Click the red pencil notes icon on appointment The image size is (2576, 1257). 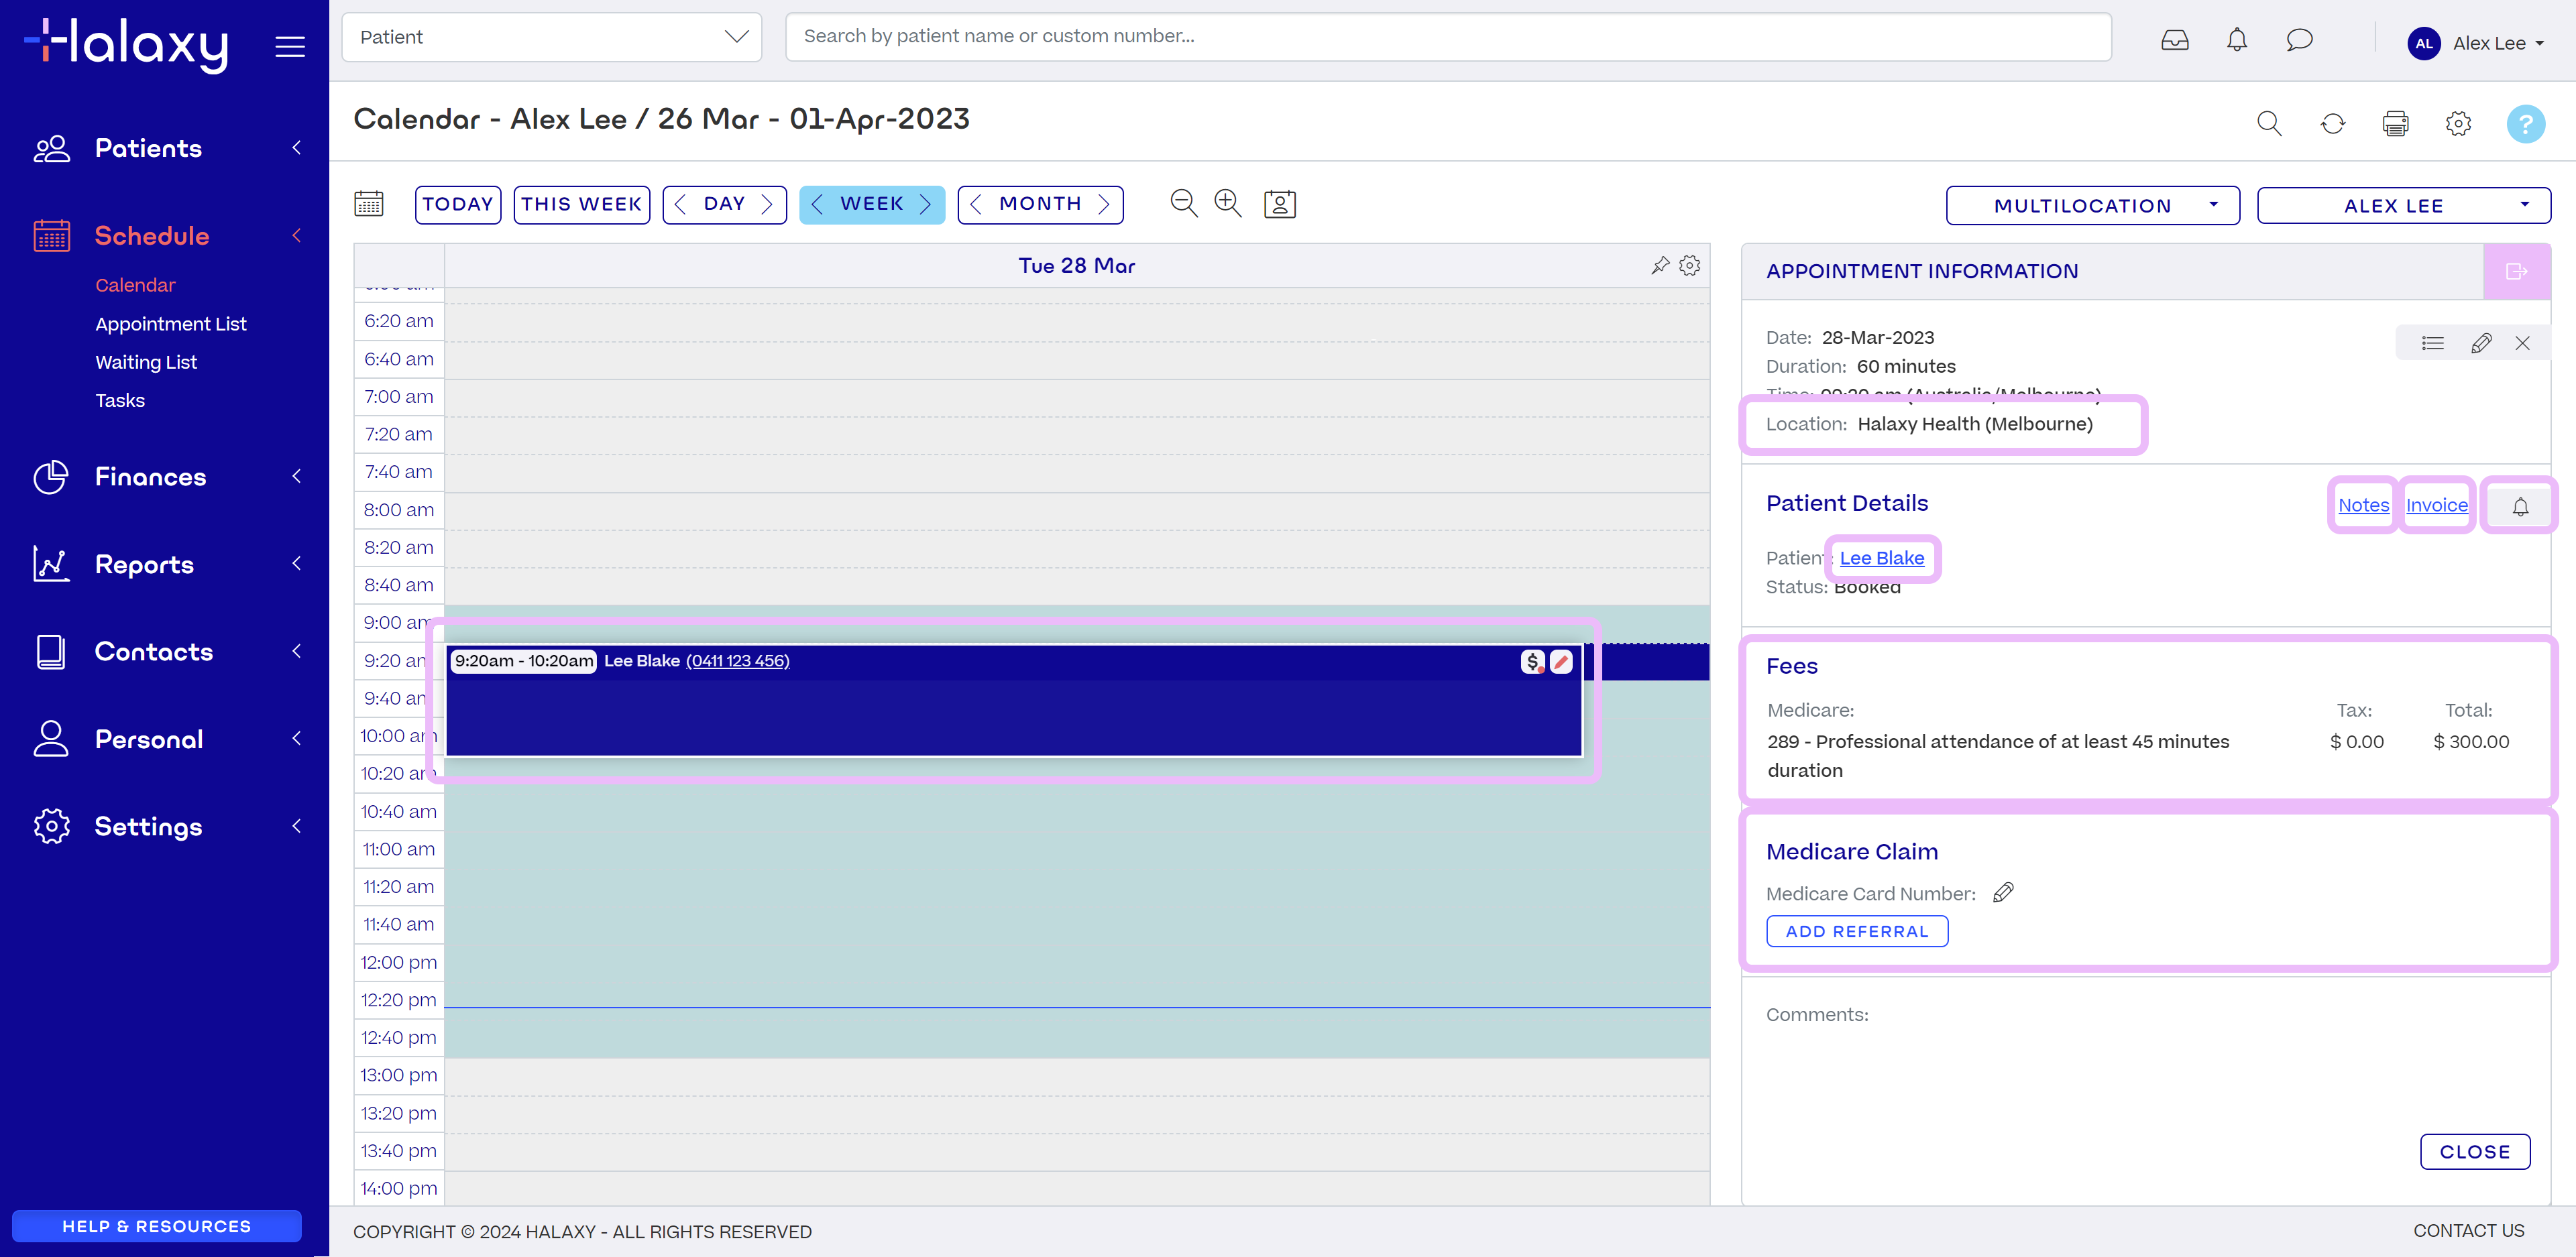pos(1561,661)
